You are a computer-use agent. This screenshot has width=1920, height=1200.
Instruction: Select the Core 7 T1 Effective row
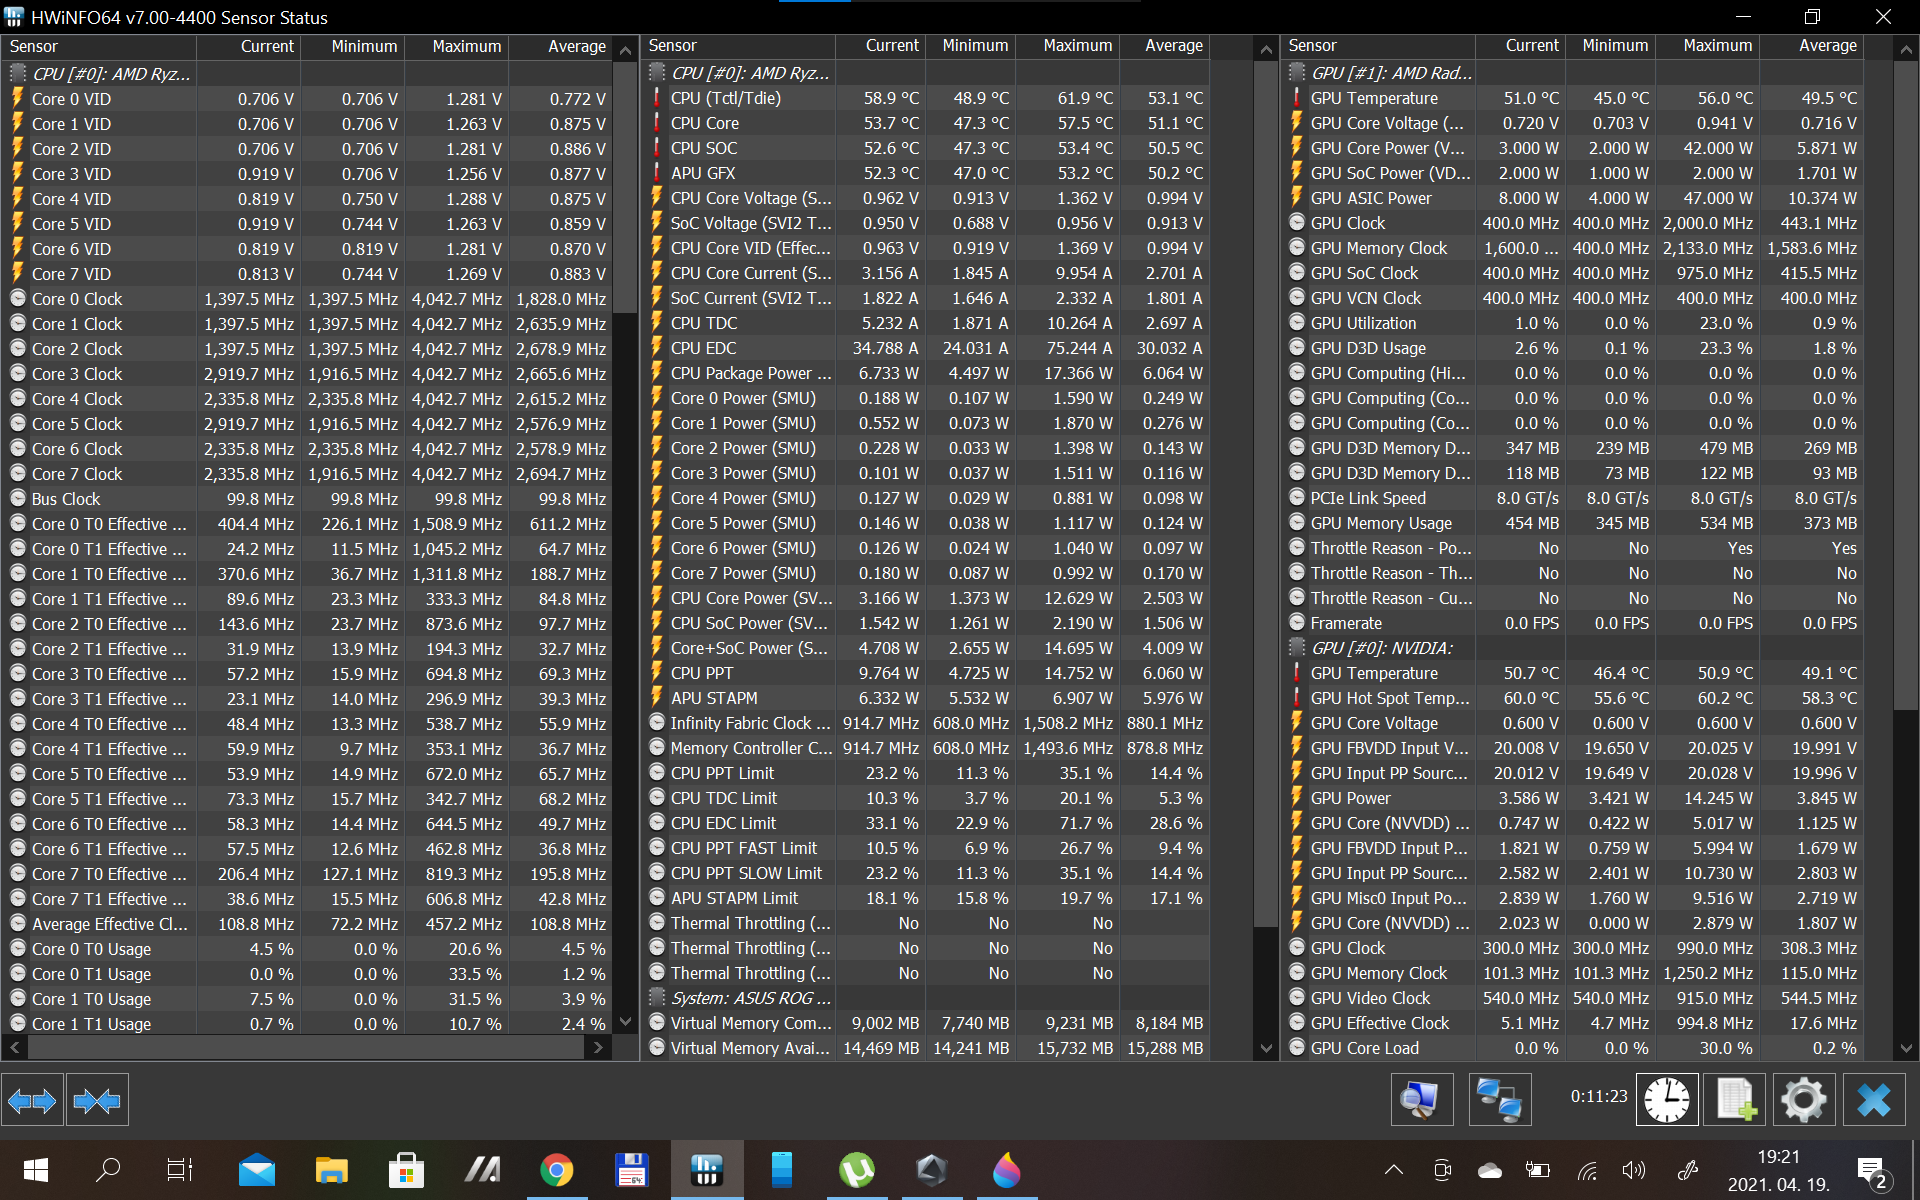pos(307,899)
